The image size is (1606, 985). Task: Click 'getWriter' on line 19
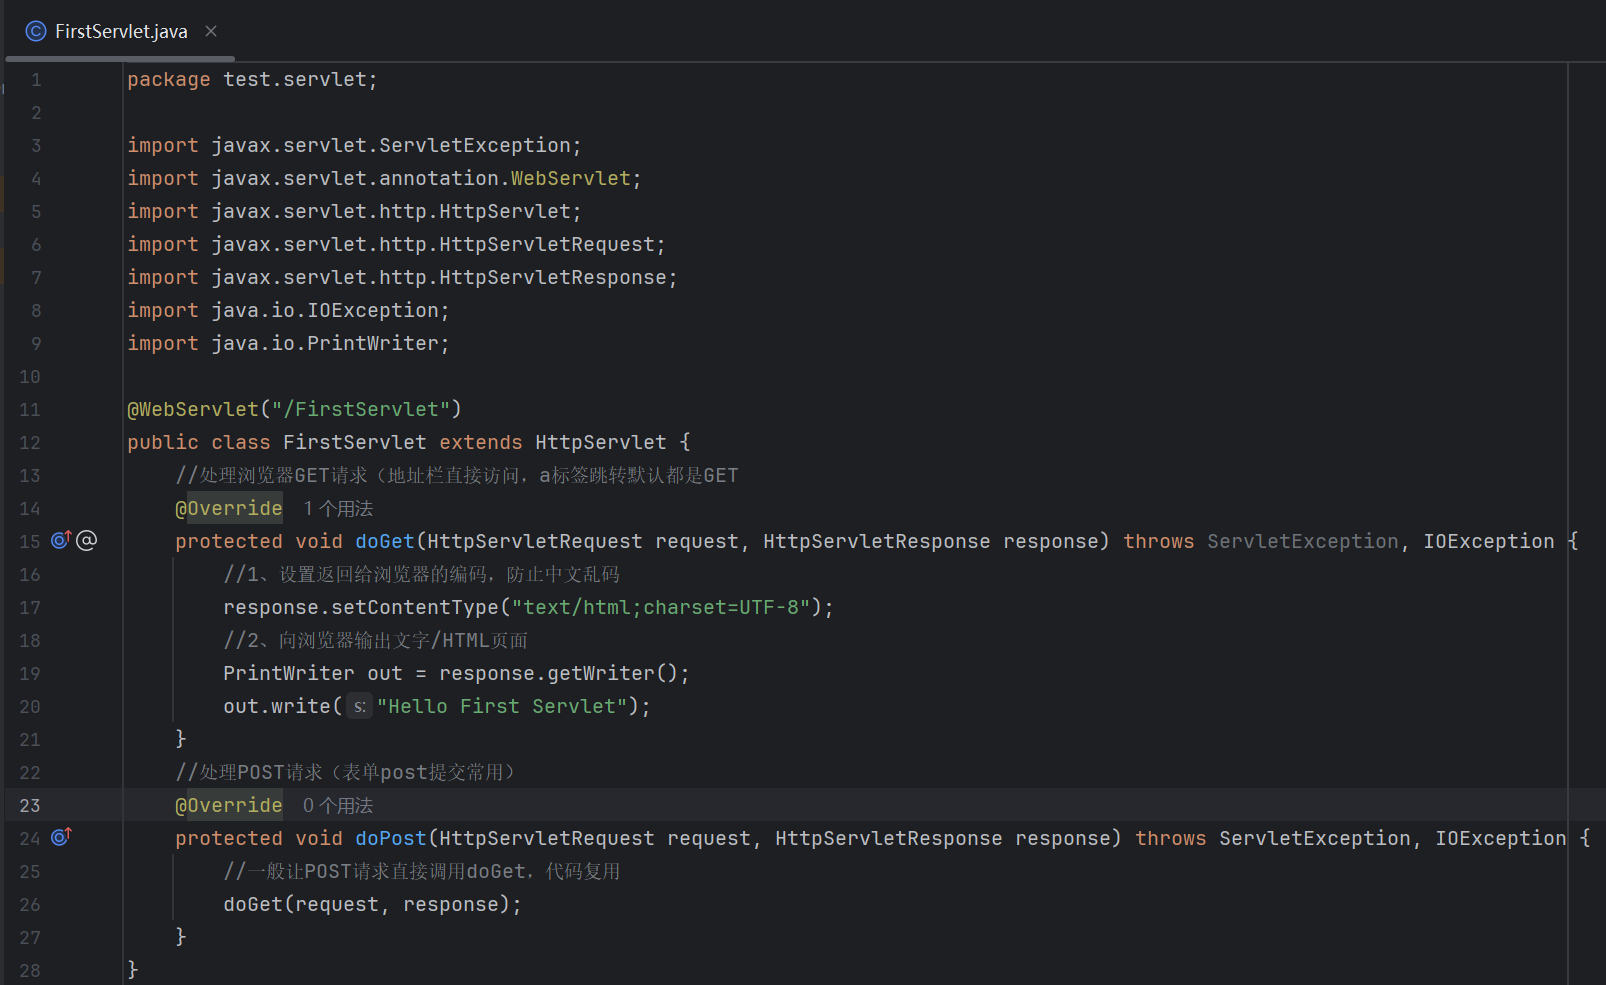(x=601, y=674)
